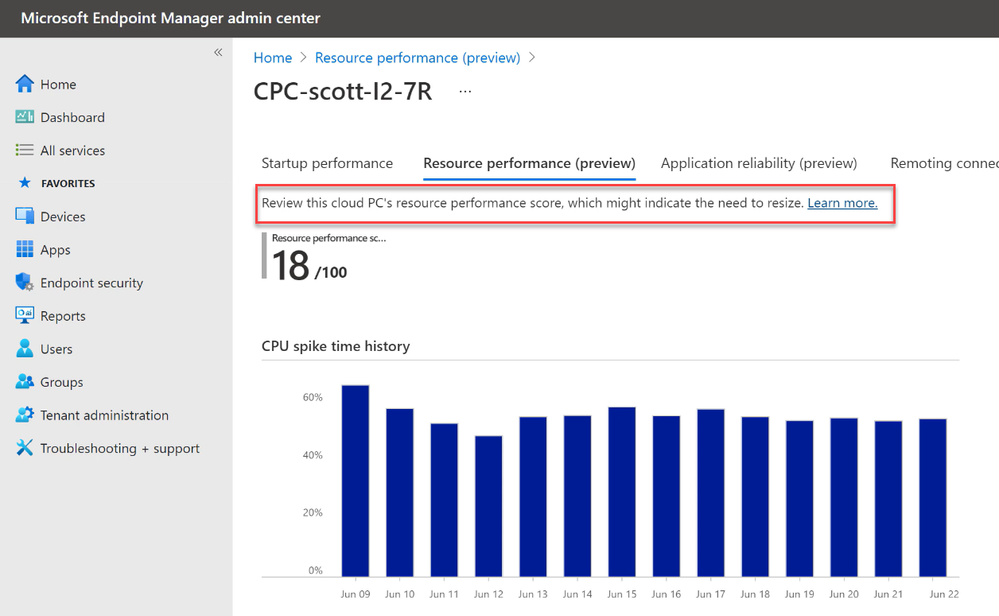Switch to Startup performance tab
Viewport: 999px width, 616px height.
(x=327, y=163)
